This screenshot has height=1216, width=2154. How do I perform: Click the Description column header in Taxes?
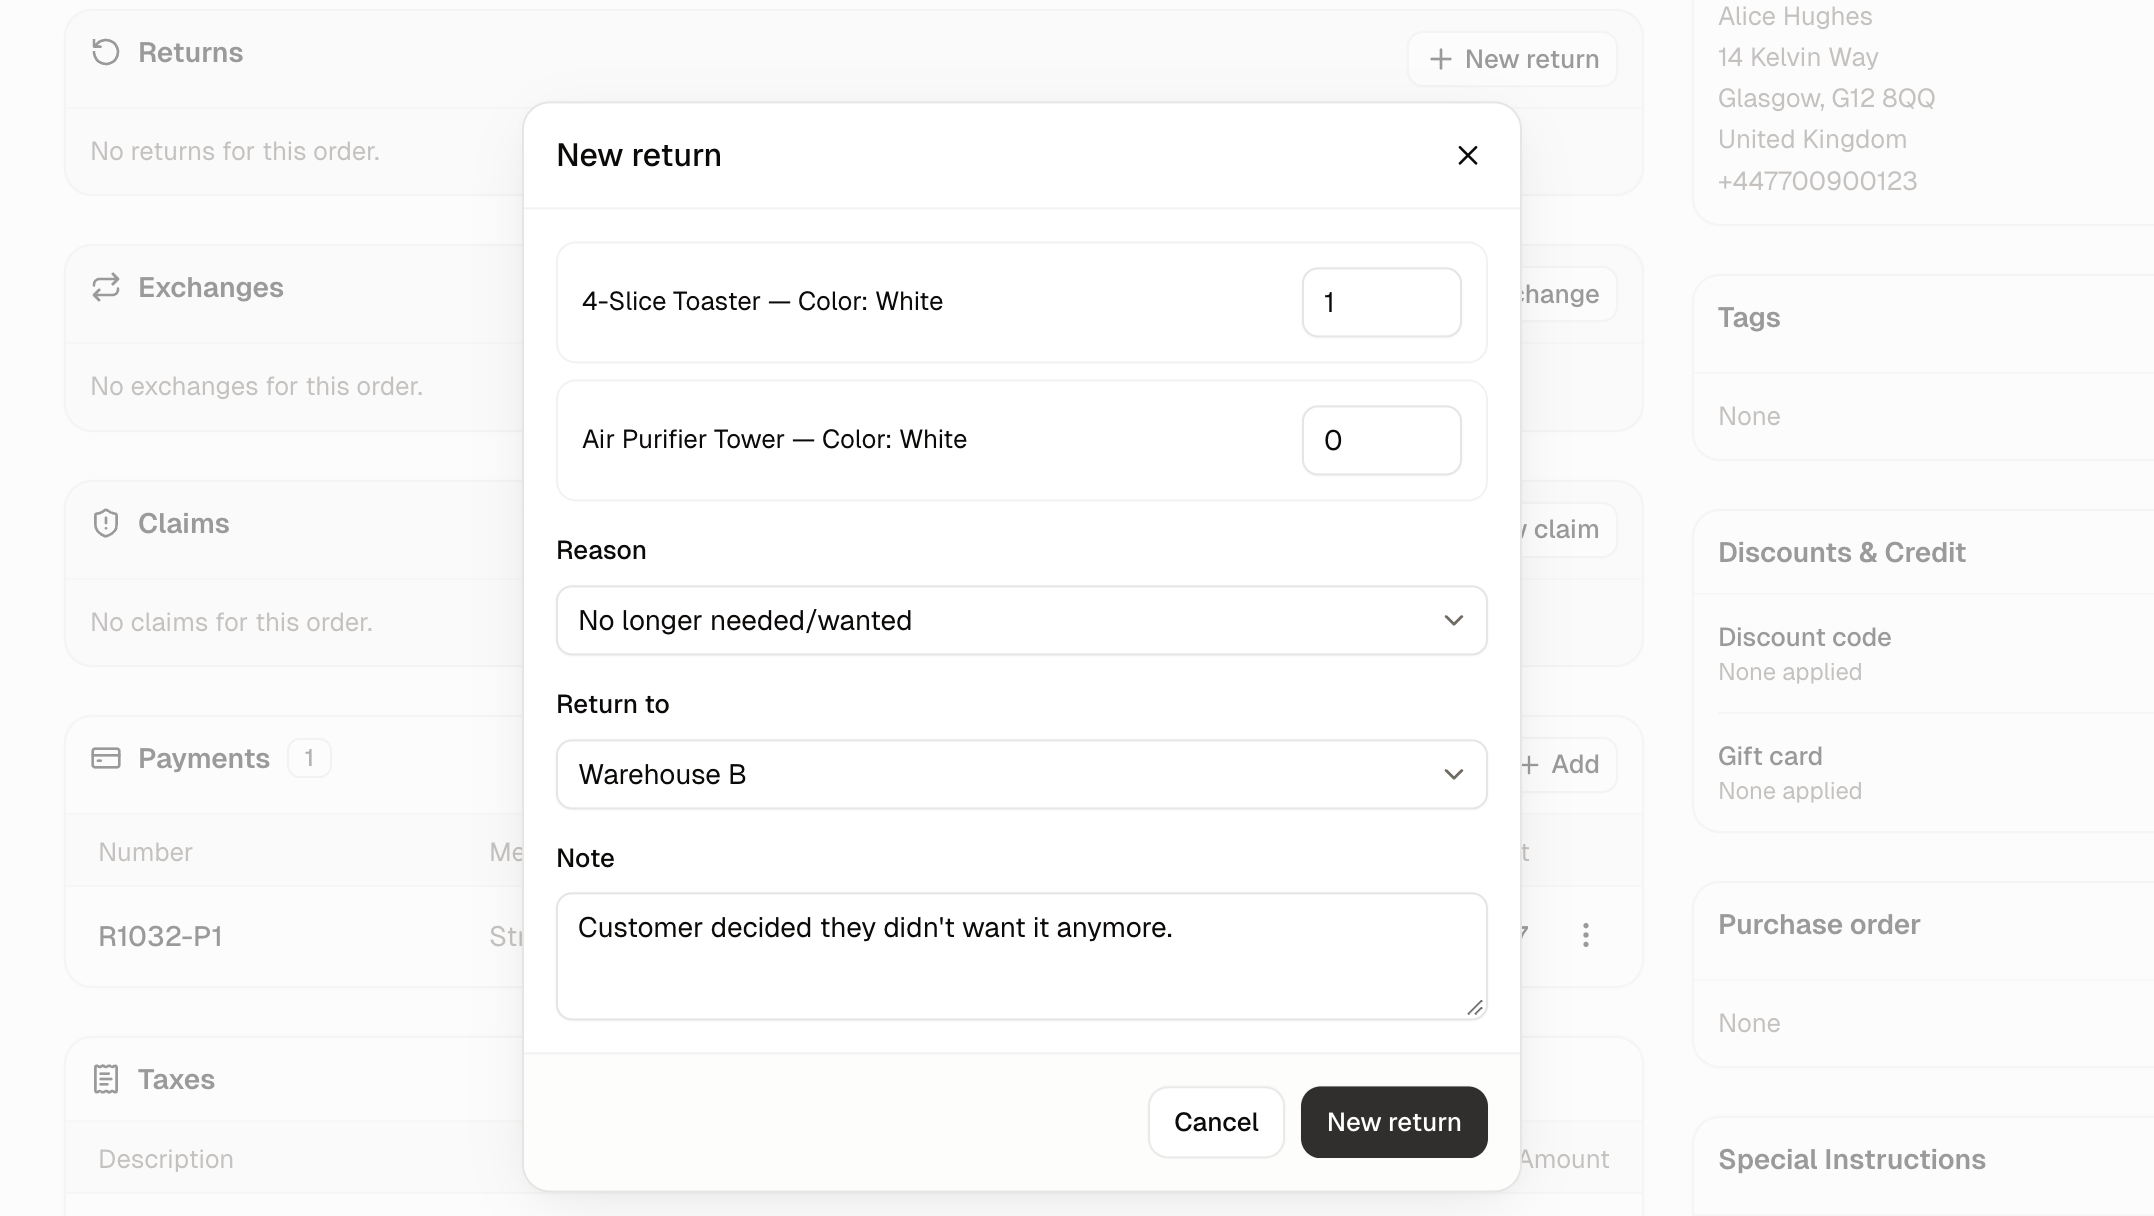(x=166, y=1159)
